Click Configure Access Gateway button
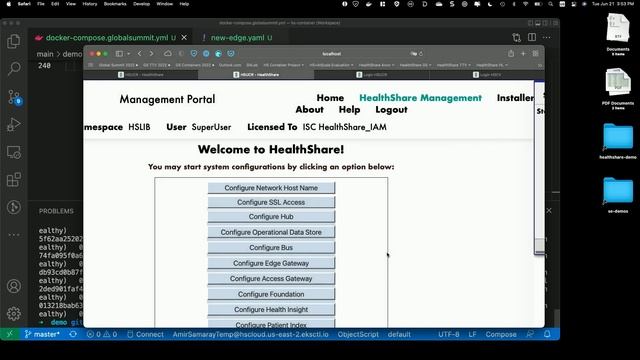This screenshot has width=640, height=360. click(271, 278)
